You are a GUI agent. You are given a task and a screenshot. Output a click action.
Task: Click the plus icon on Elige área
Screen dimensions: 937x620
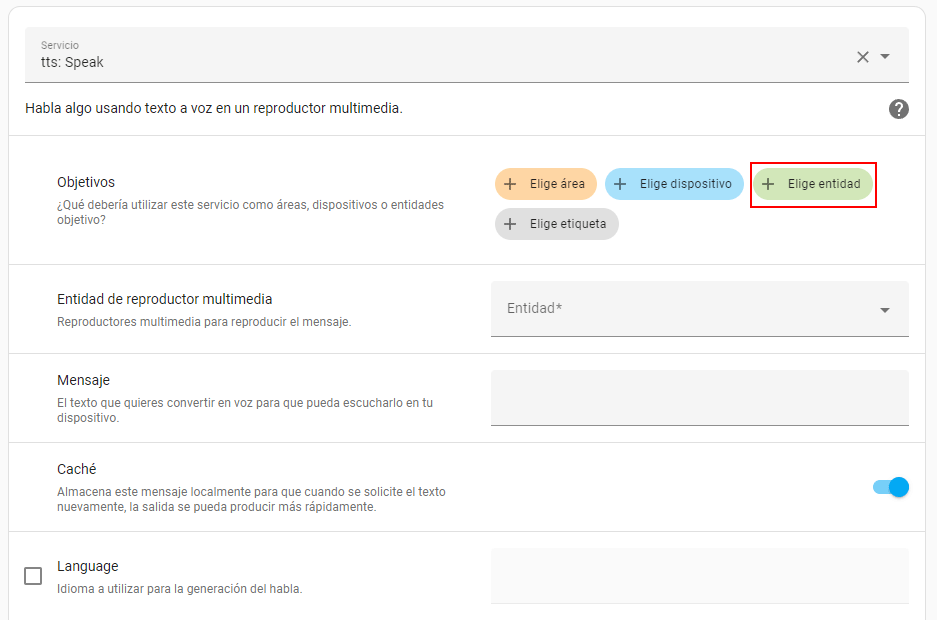510,184
